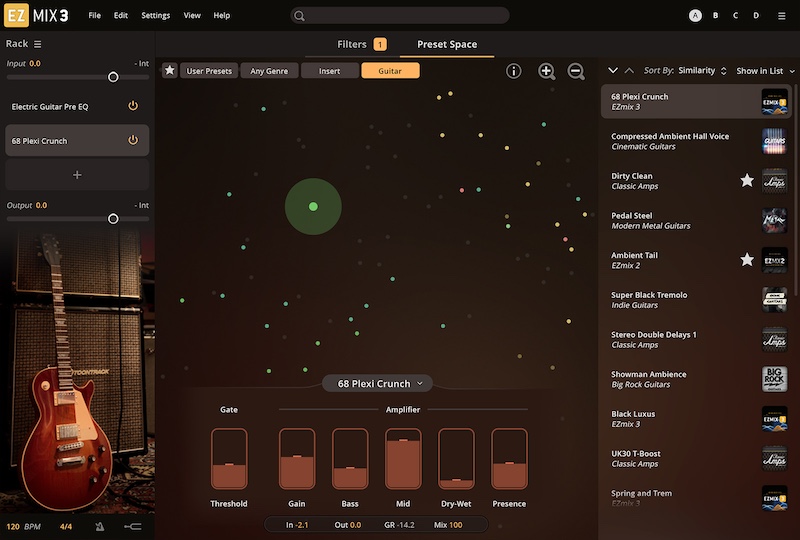Select Black Luxus preset
The width and height of the screenshot is (800, 540).
point(696,419)
